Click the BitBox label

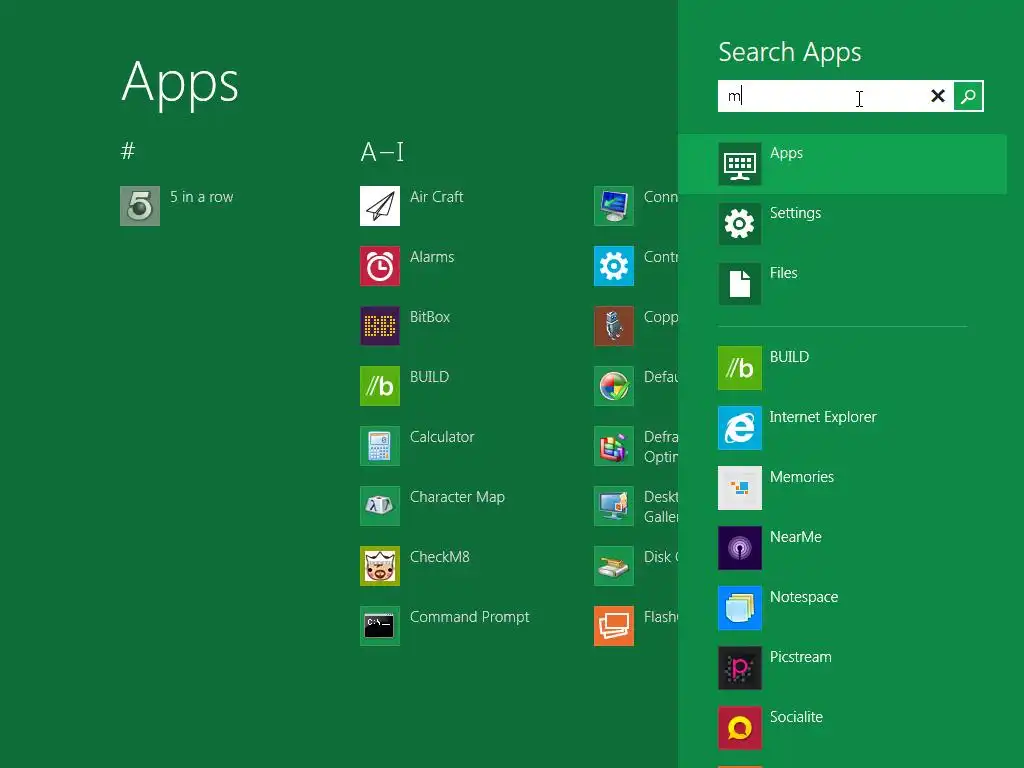(430, 317)
